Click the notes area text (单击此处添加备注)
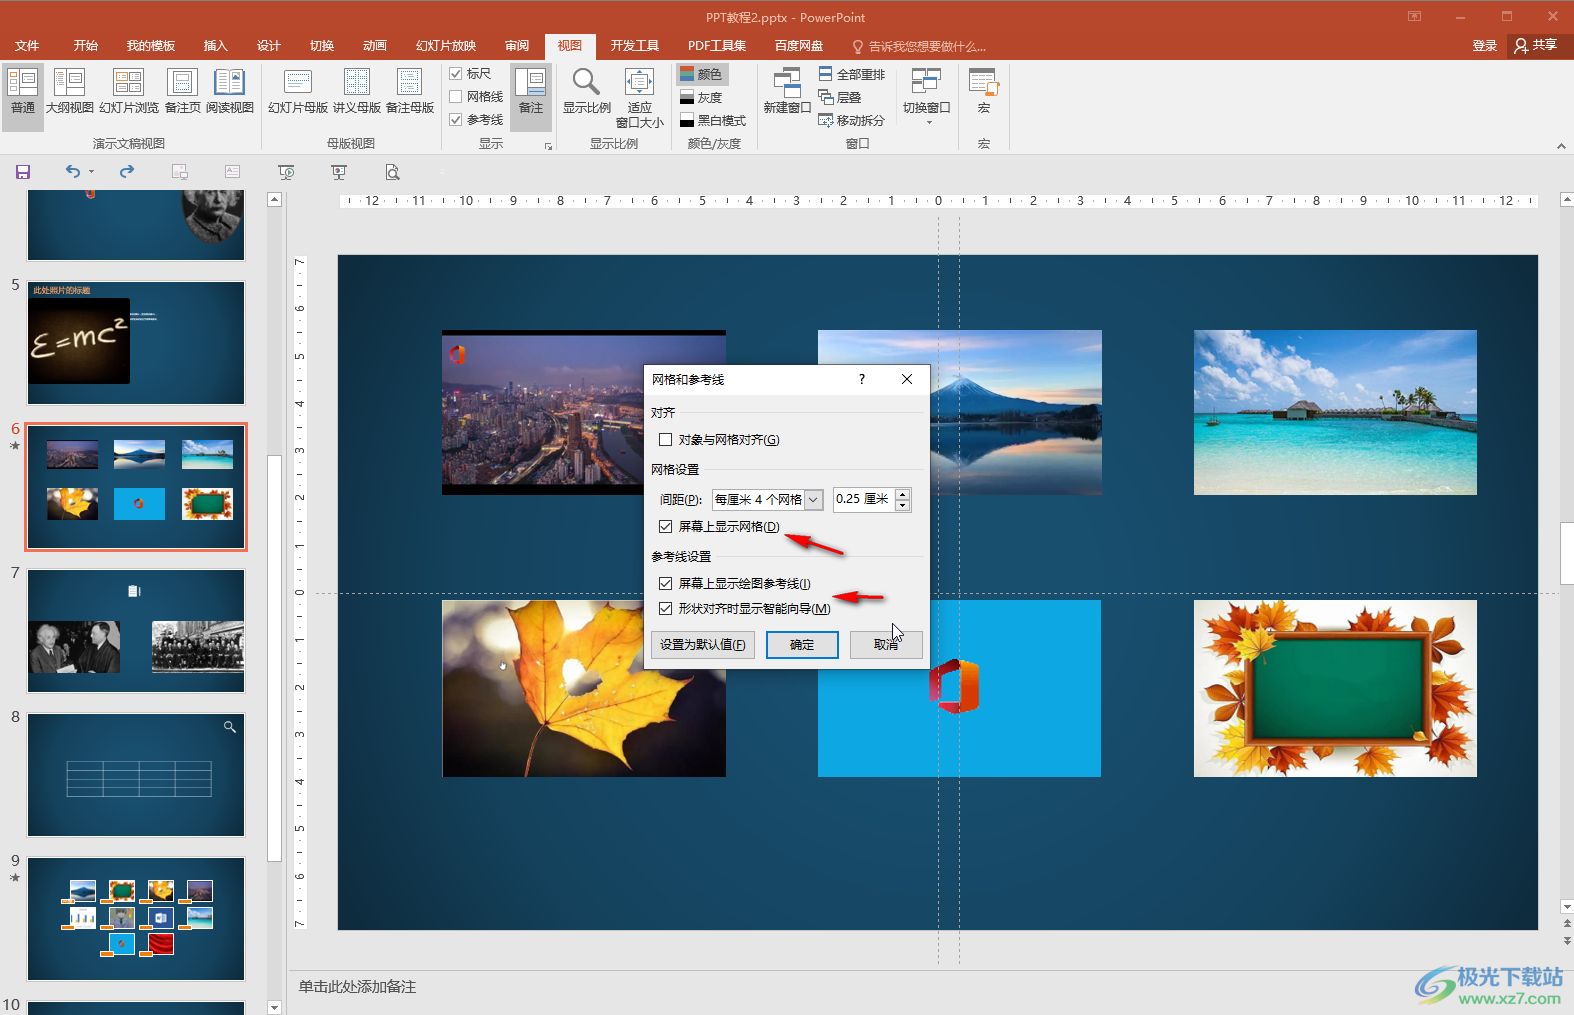This screenshot has height=1015, width=1574. click(x=357, y=987)
